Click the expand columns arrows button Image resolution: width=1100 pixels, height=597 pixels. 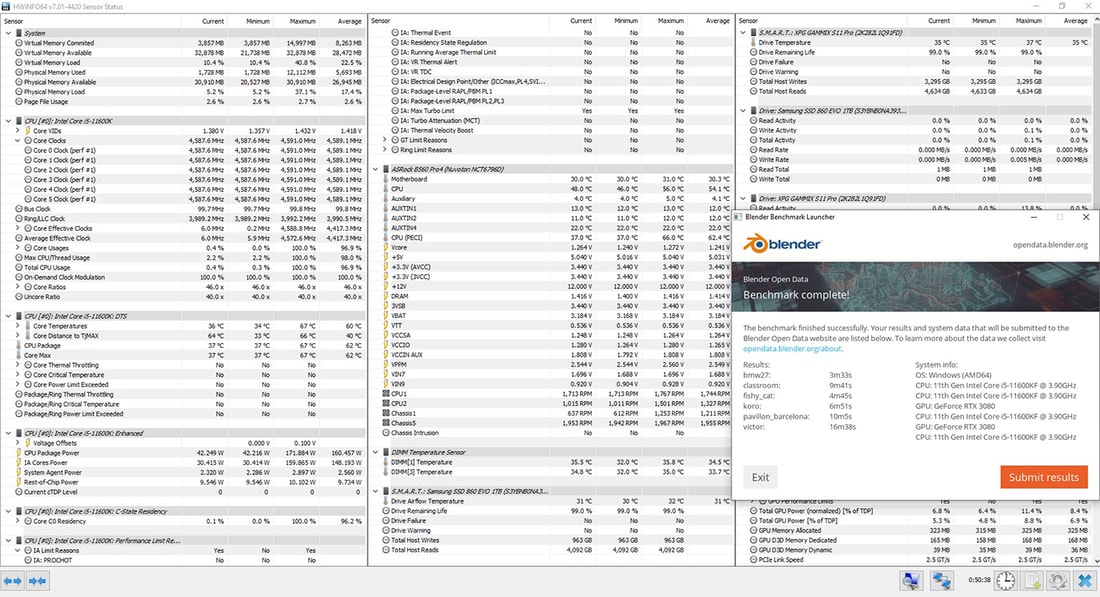13,581
